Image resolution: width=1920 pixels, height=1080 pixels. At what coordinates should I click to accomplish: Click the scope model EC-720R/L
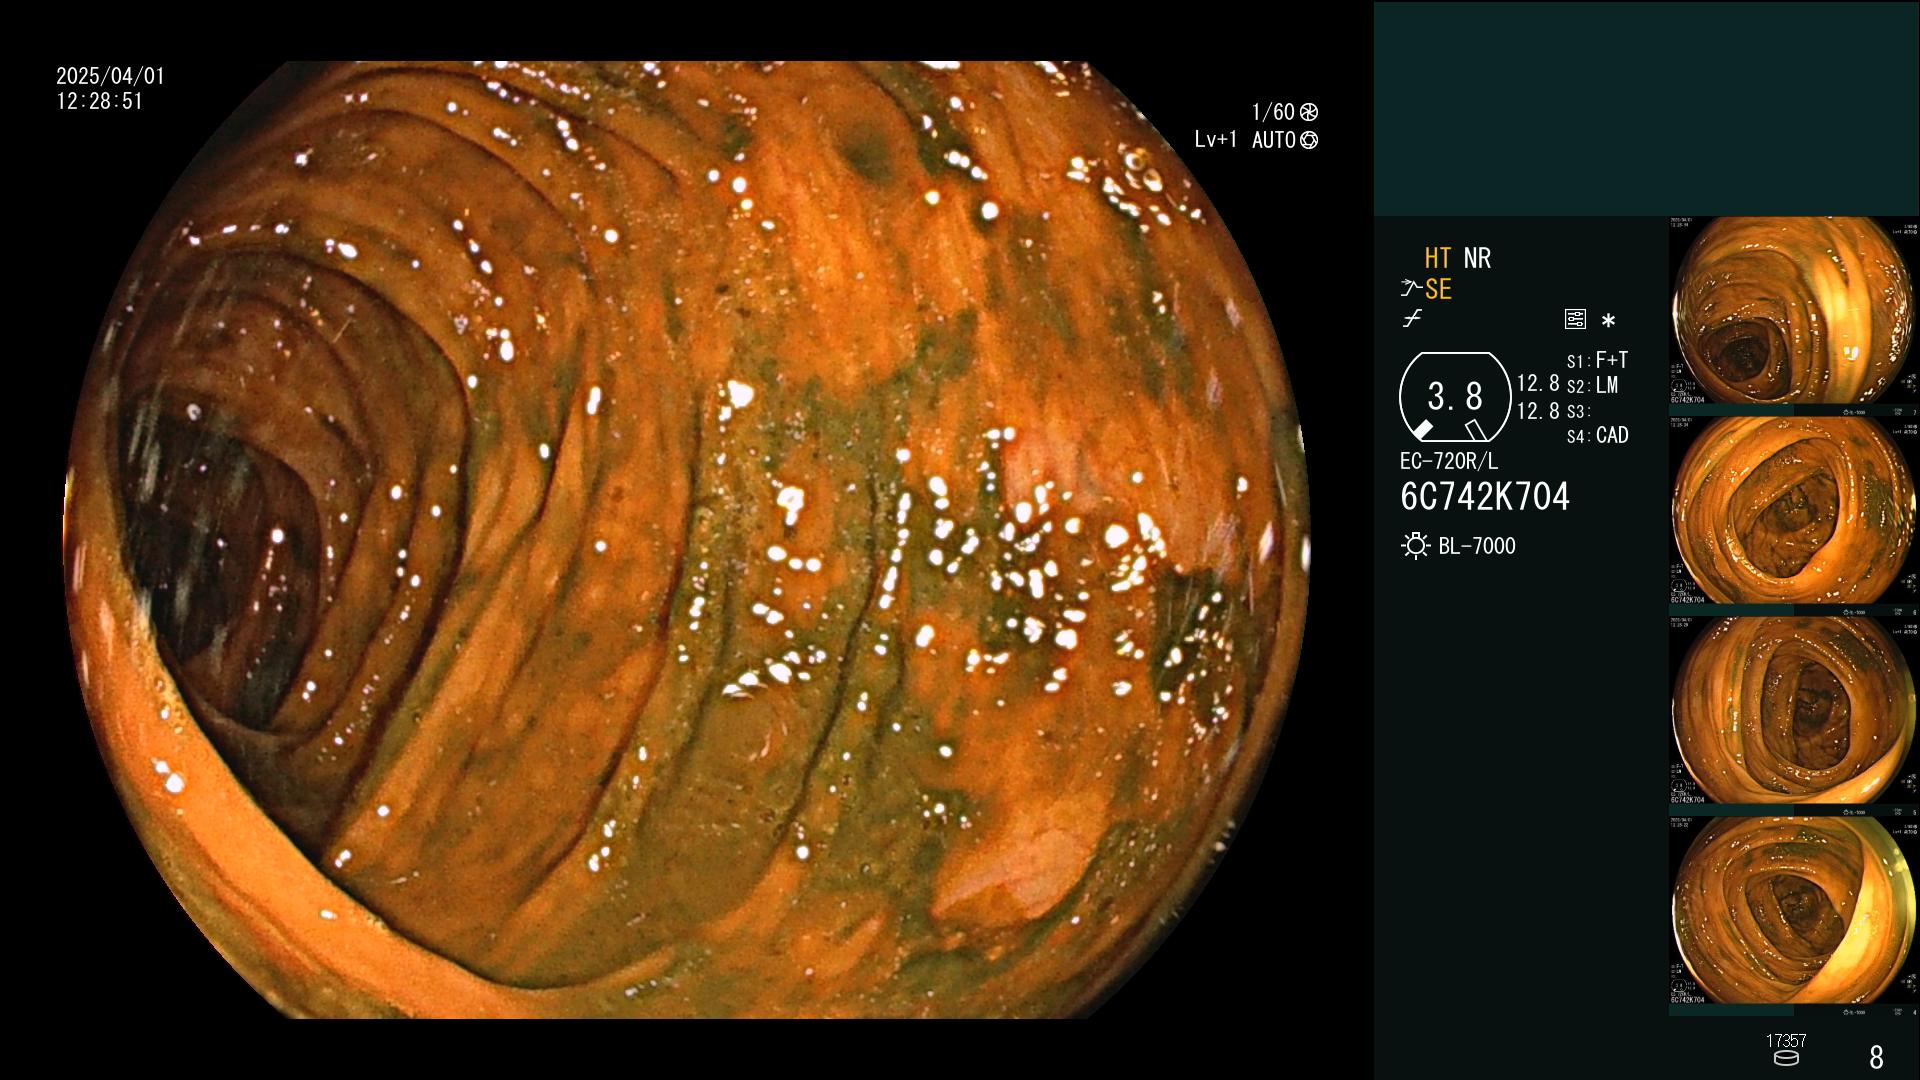click(1449, 461)
